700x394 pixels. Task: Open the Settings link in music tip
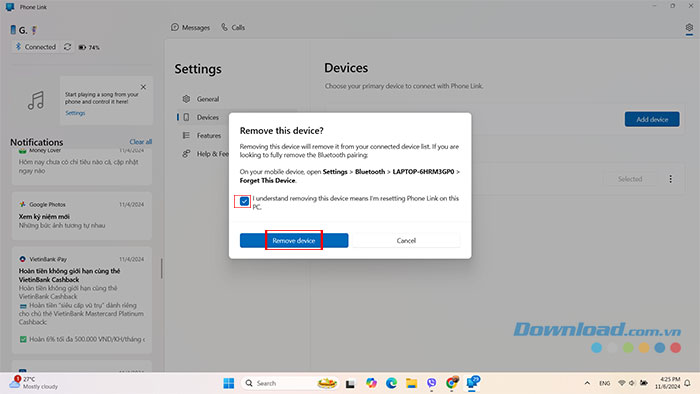[x=75, y=113]
